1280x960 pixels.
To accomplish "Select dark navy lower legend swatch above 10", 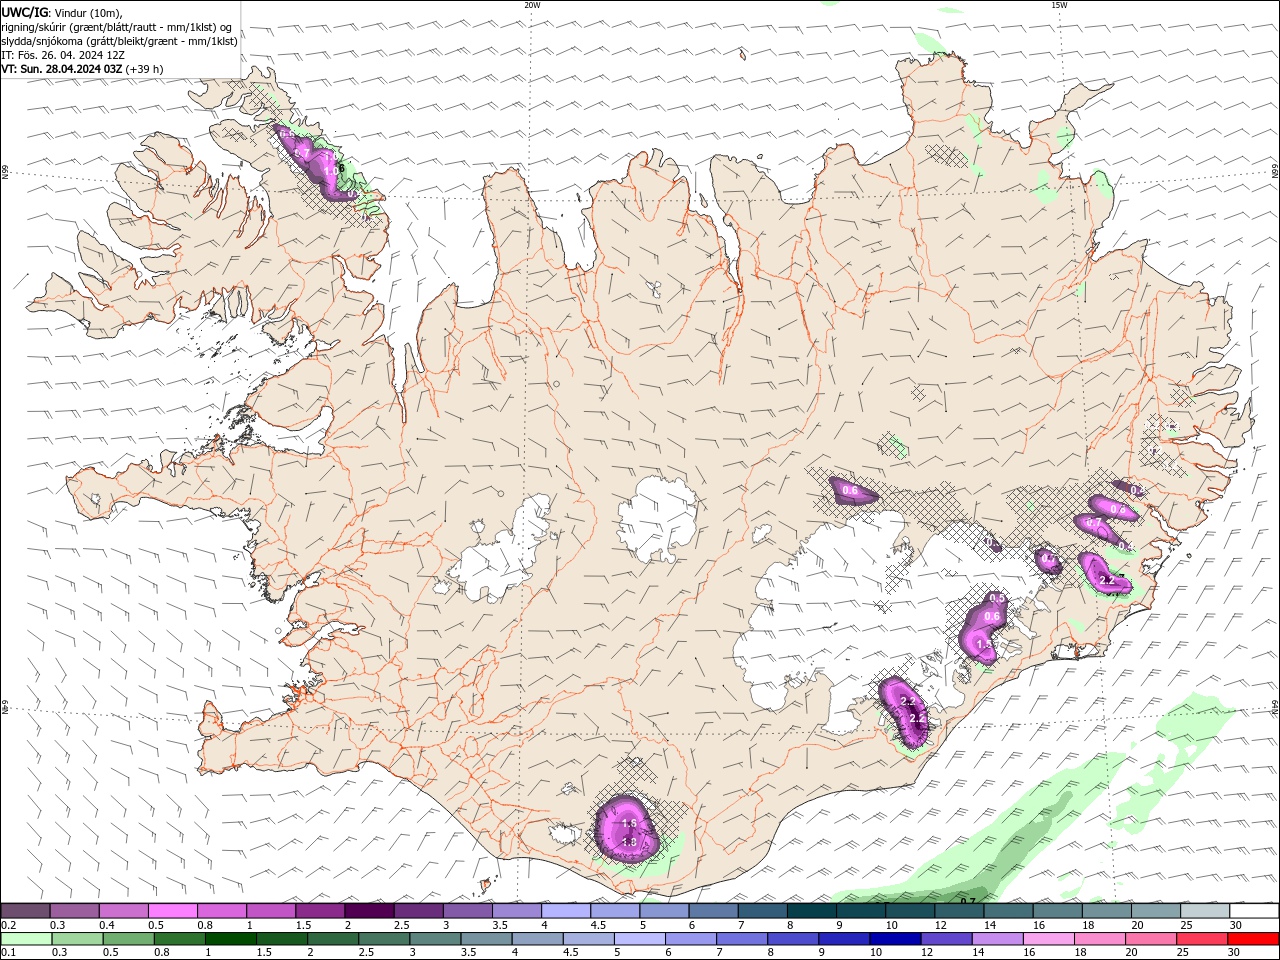I will (895, 939).
